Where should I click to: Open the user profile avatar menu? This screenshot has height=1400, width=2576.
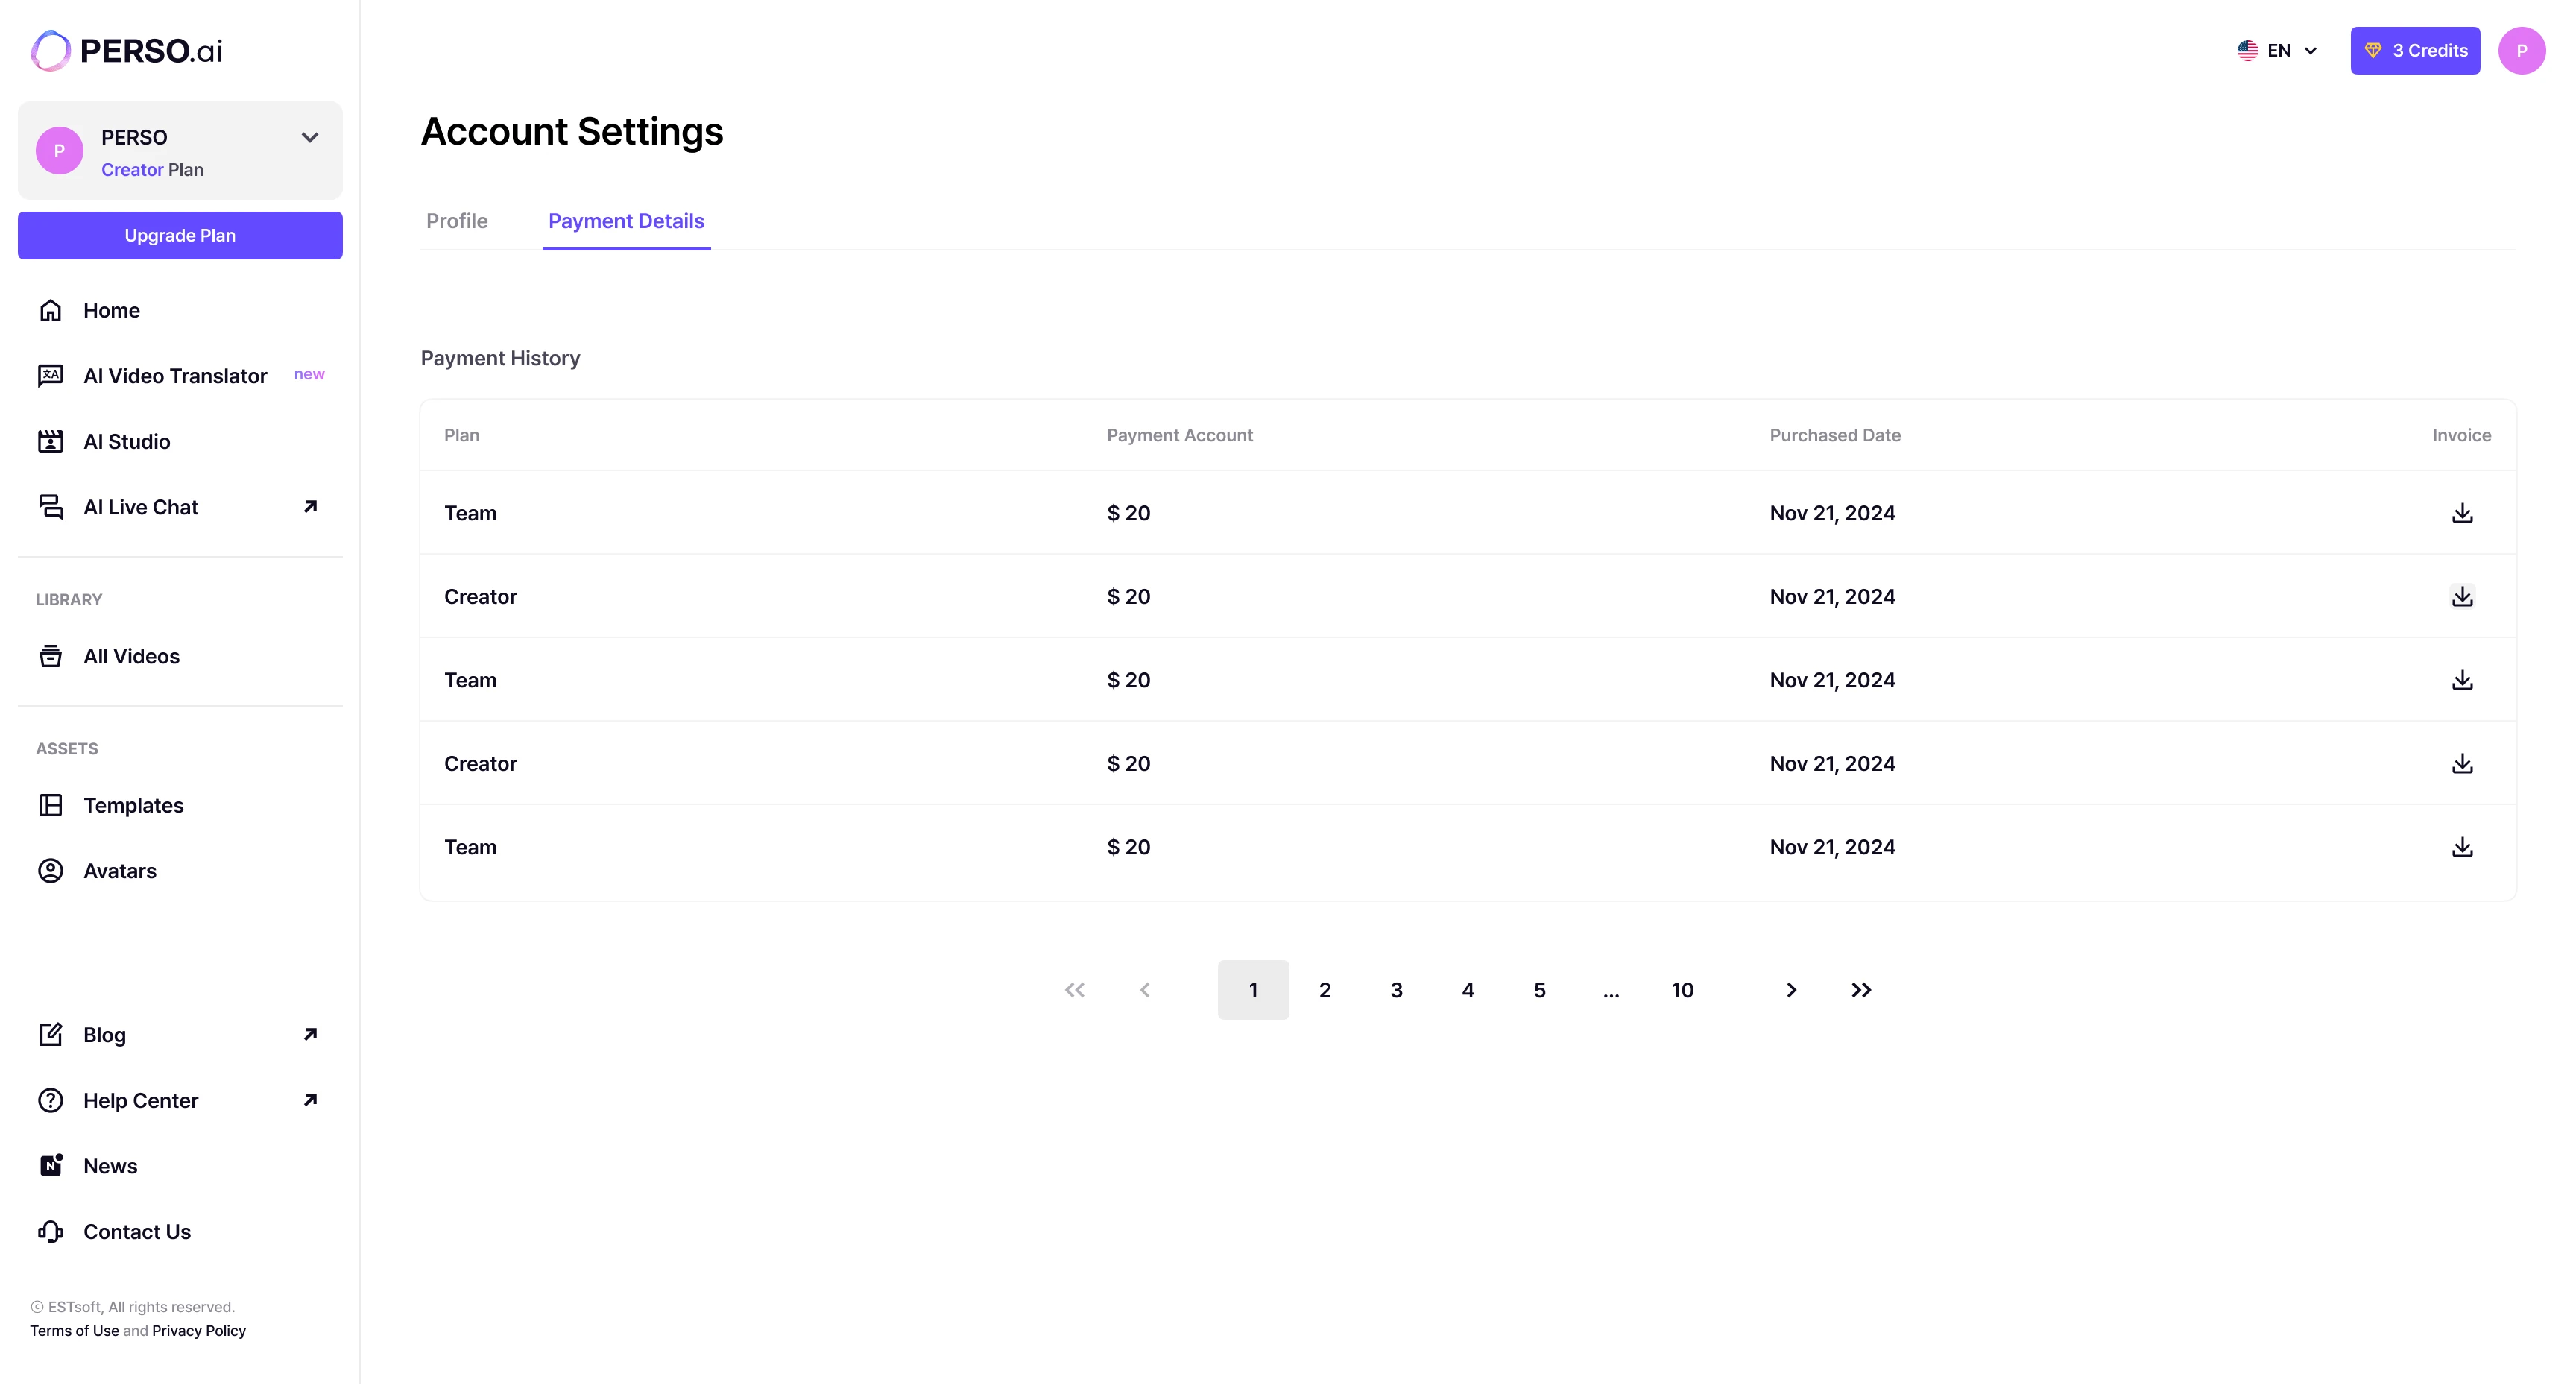point(2522,51)
